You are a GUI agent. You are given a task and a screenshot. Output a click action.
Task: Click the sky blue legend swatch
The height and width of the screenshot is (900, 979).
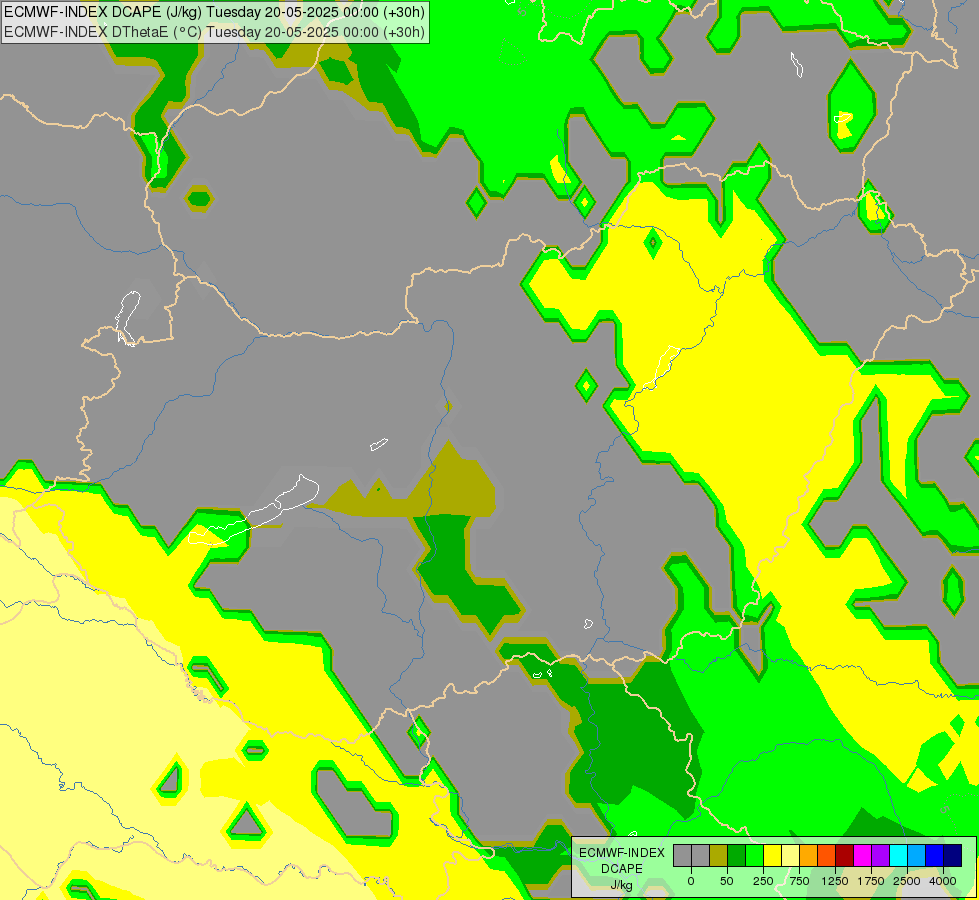916,855
